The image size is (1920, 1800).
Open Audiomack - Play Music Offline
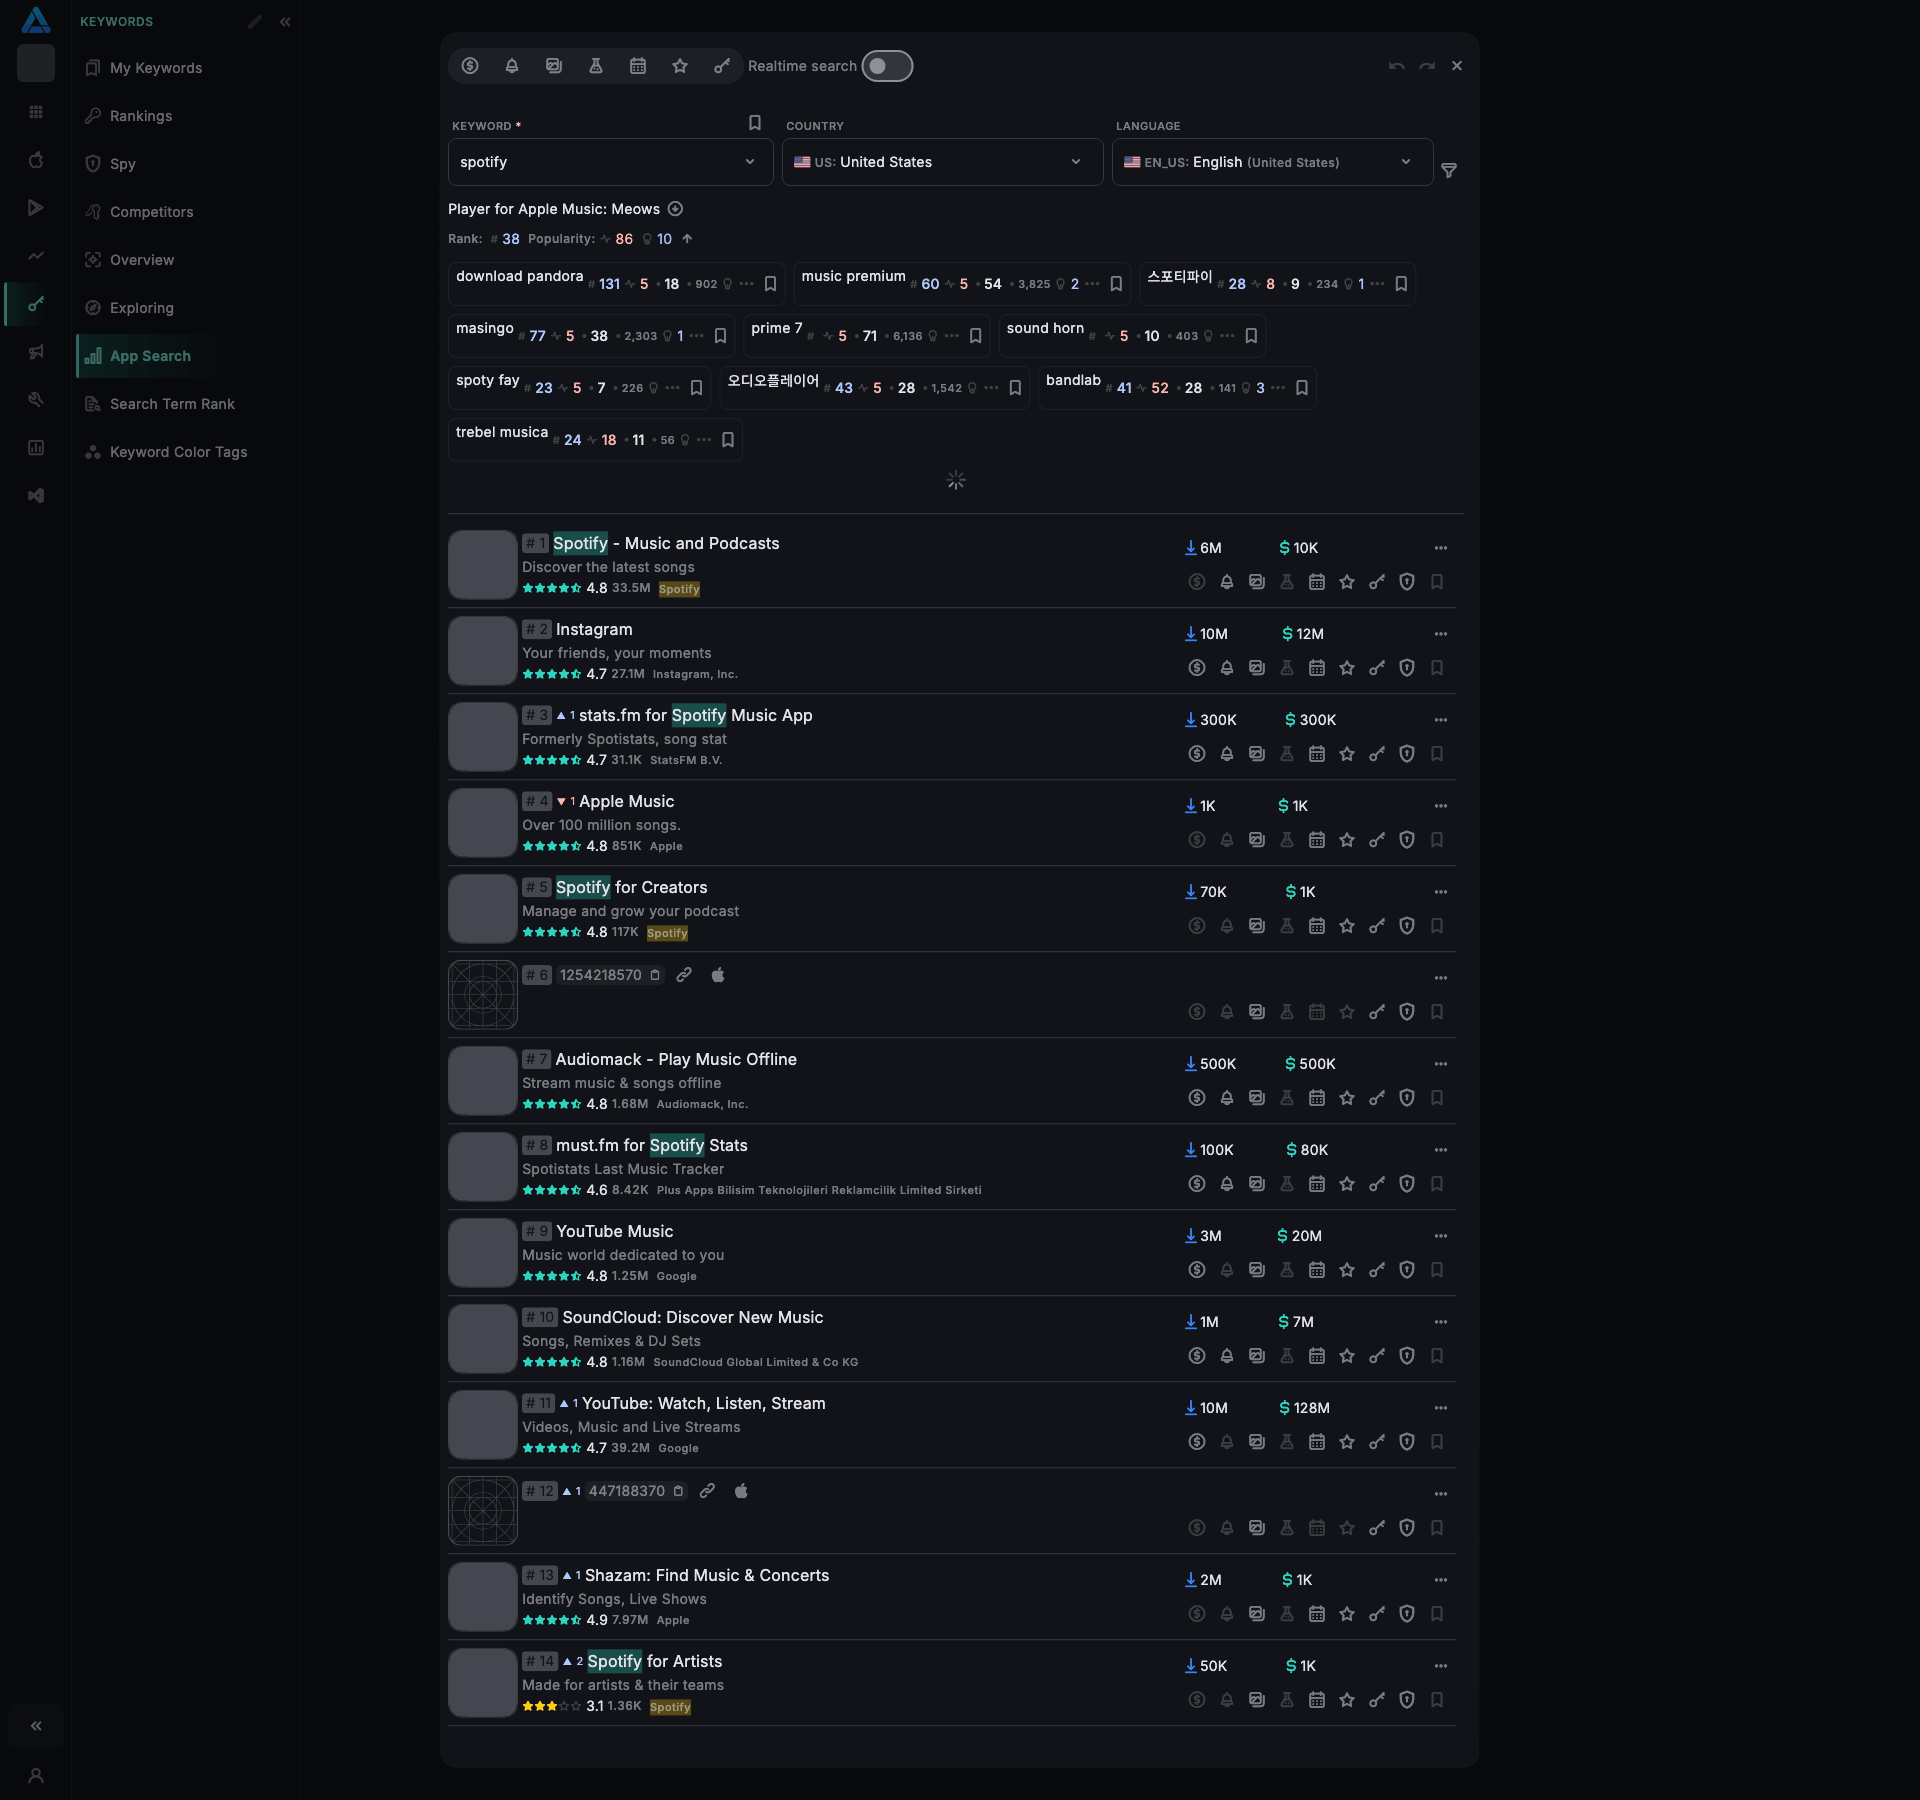676,1060
